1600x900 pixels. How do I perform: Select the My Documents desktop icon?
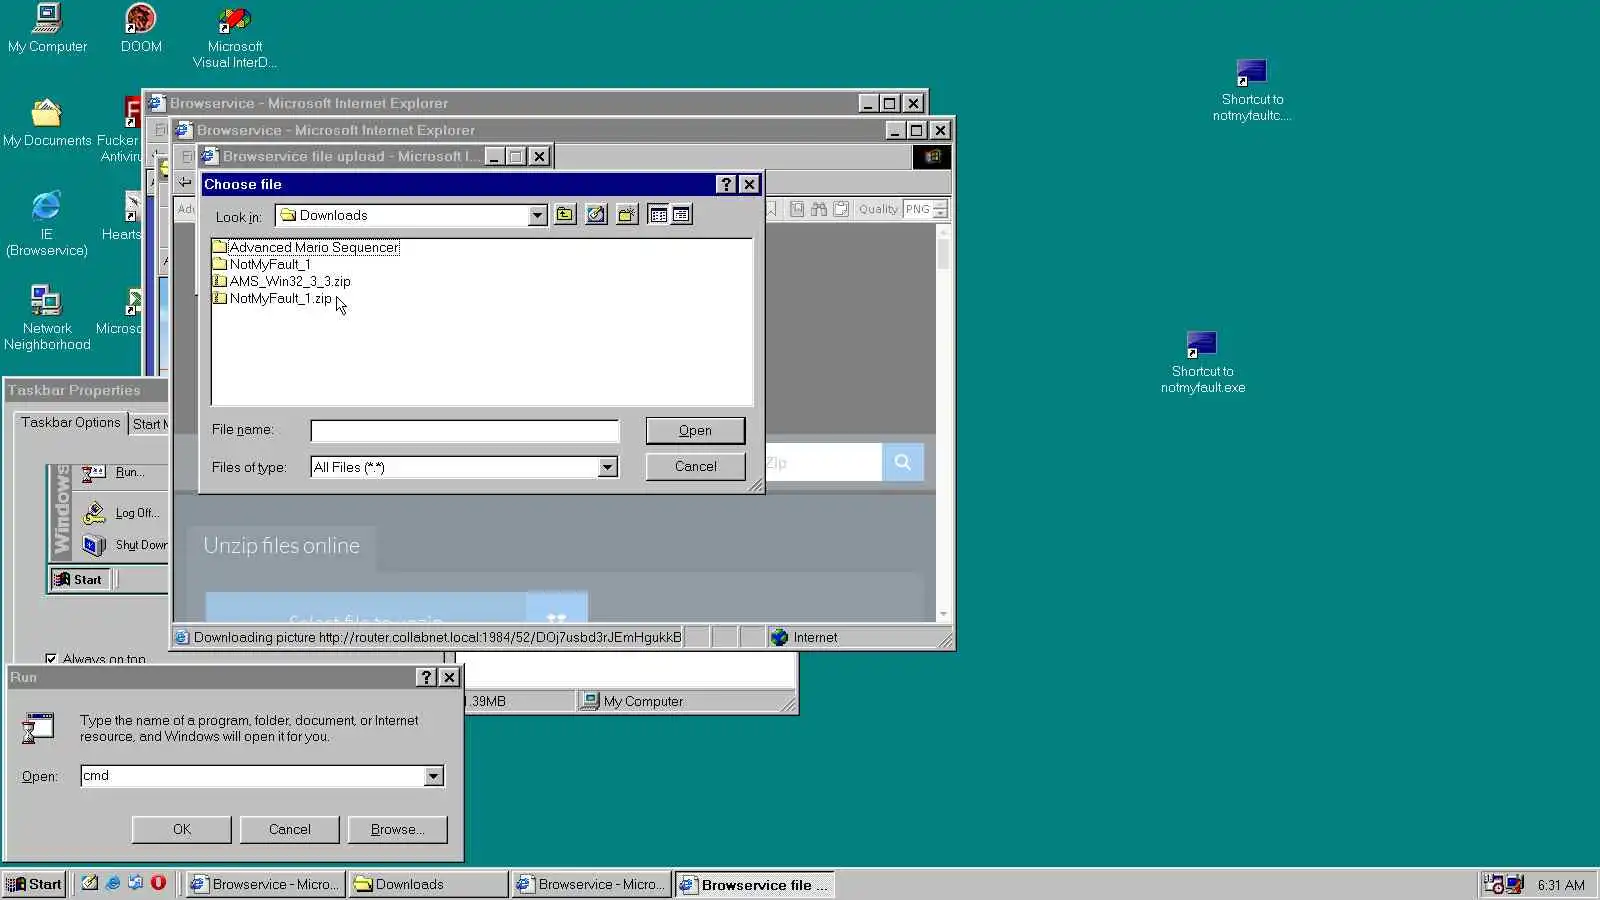(x=47, y=123)
